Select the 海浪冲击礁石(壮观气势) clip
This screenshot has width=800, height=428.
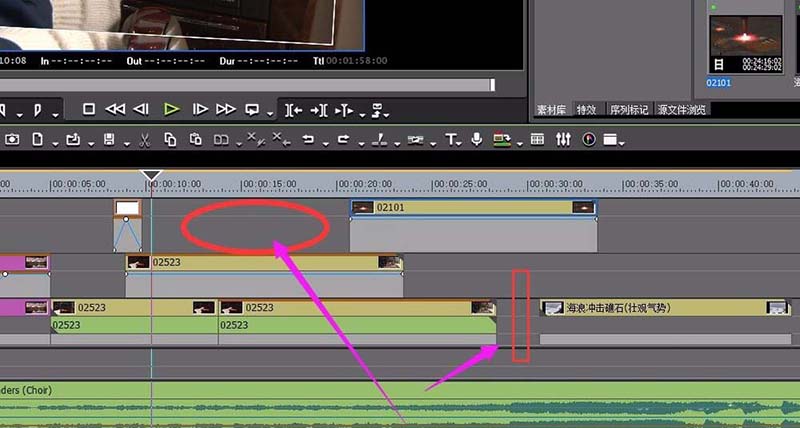click(665, 308)
